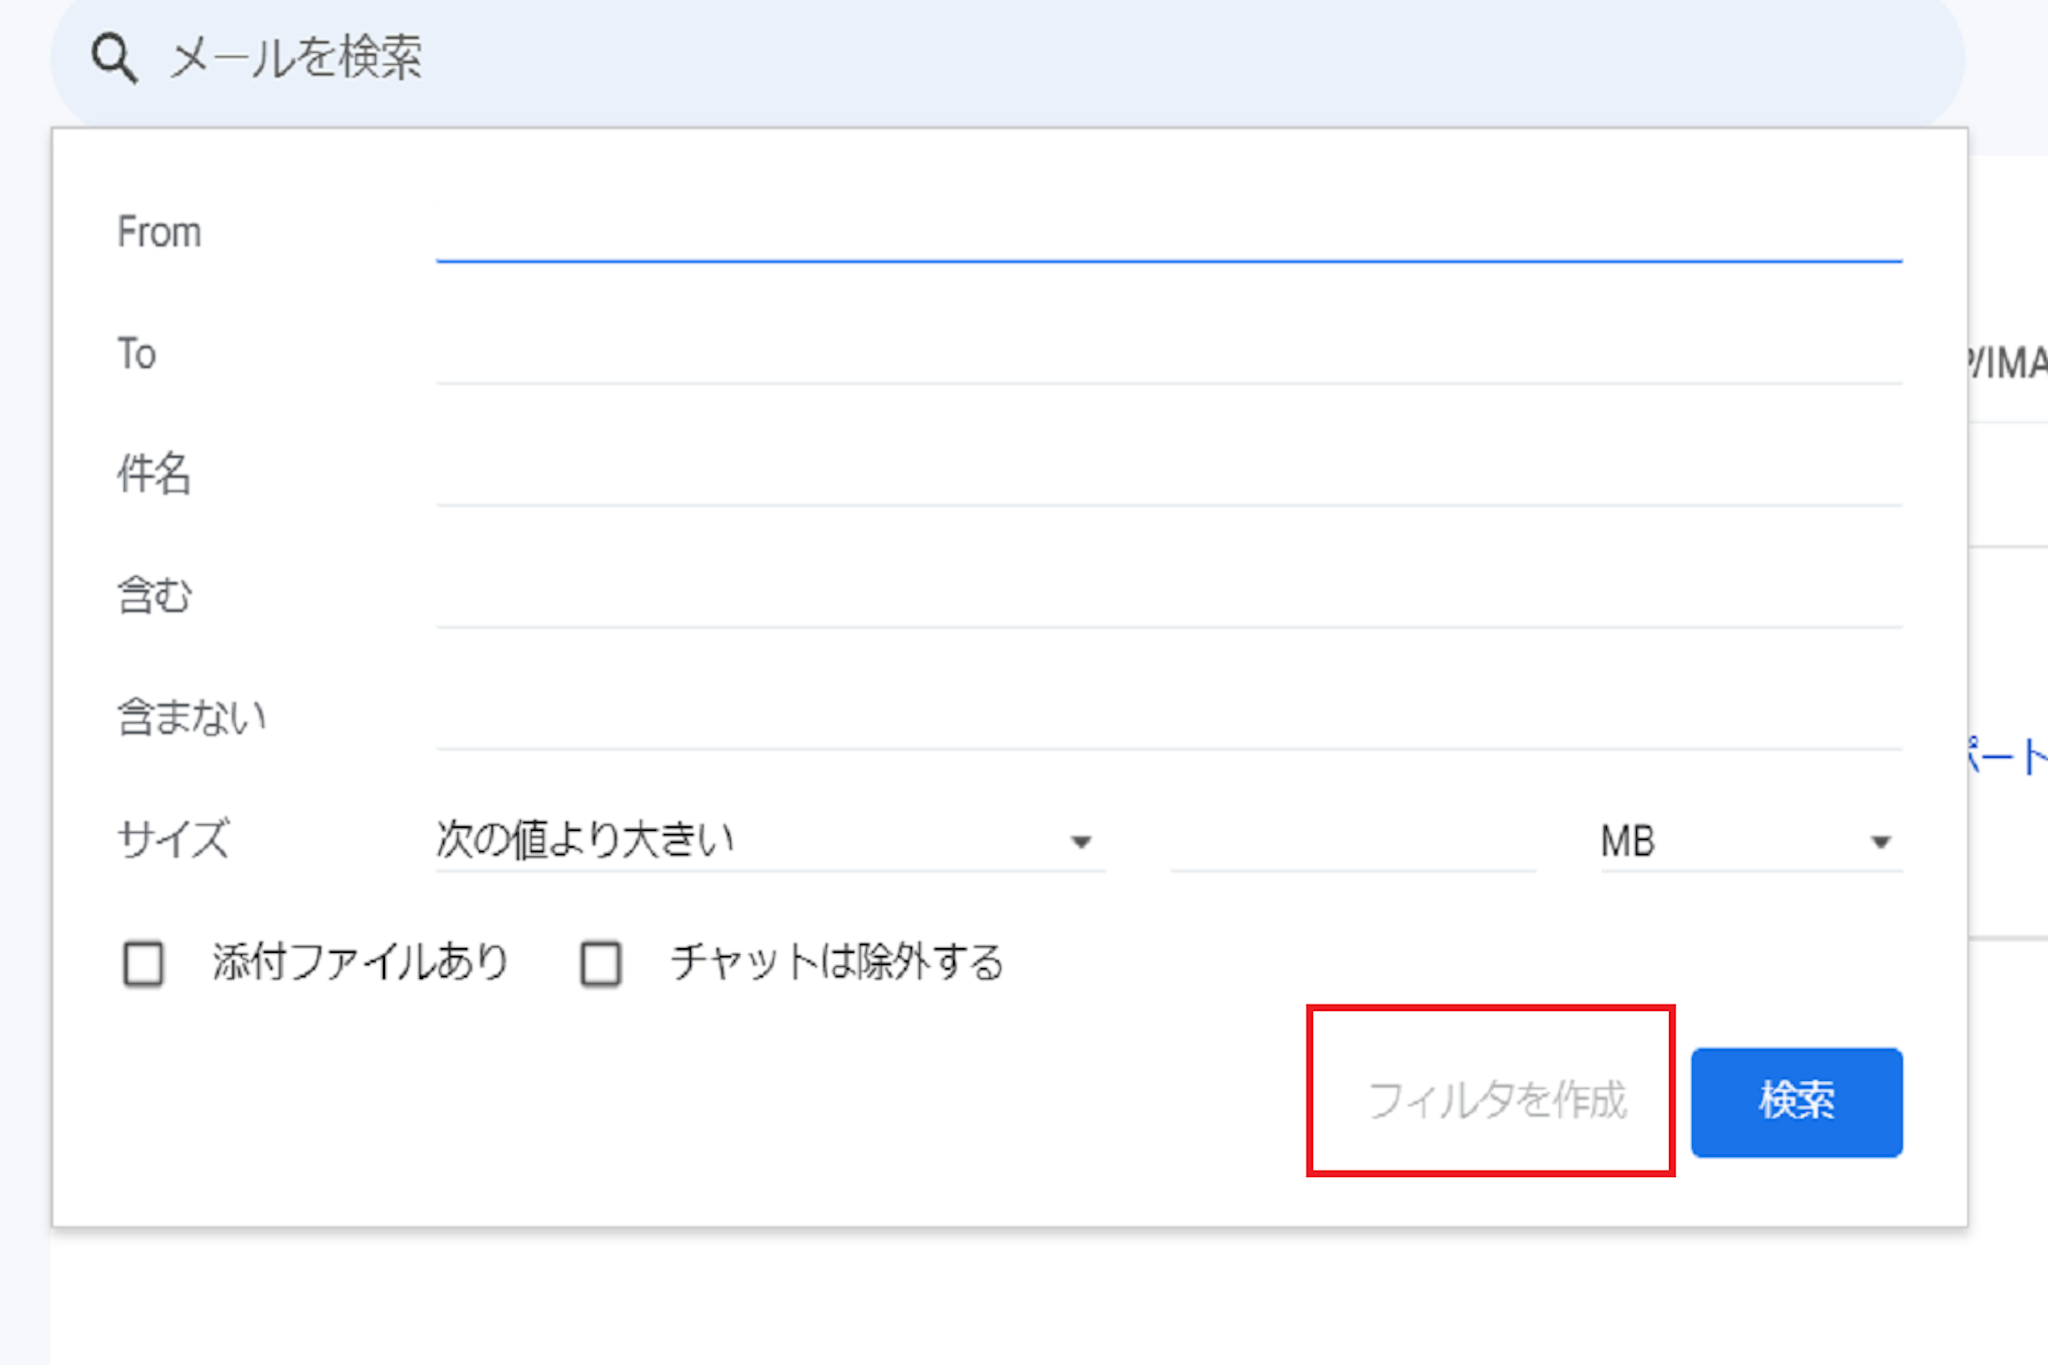Click the チャットは除外する label text
The height and width of the screenshot is (1365, 2048).
click(x=836, y=962)
